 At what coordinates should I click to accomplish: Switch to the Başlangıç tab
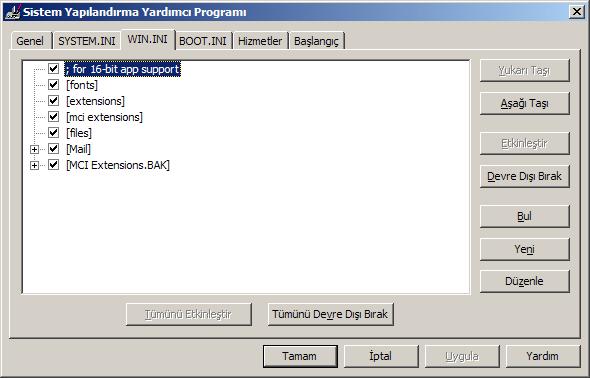pos(316,41)
